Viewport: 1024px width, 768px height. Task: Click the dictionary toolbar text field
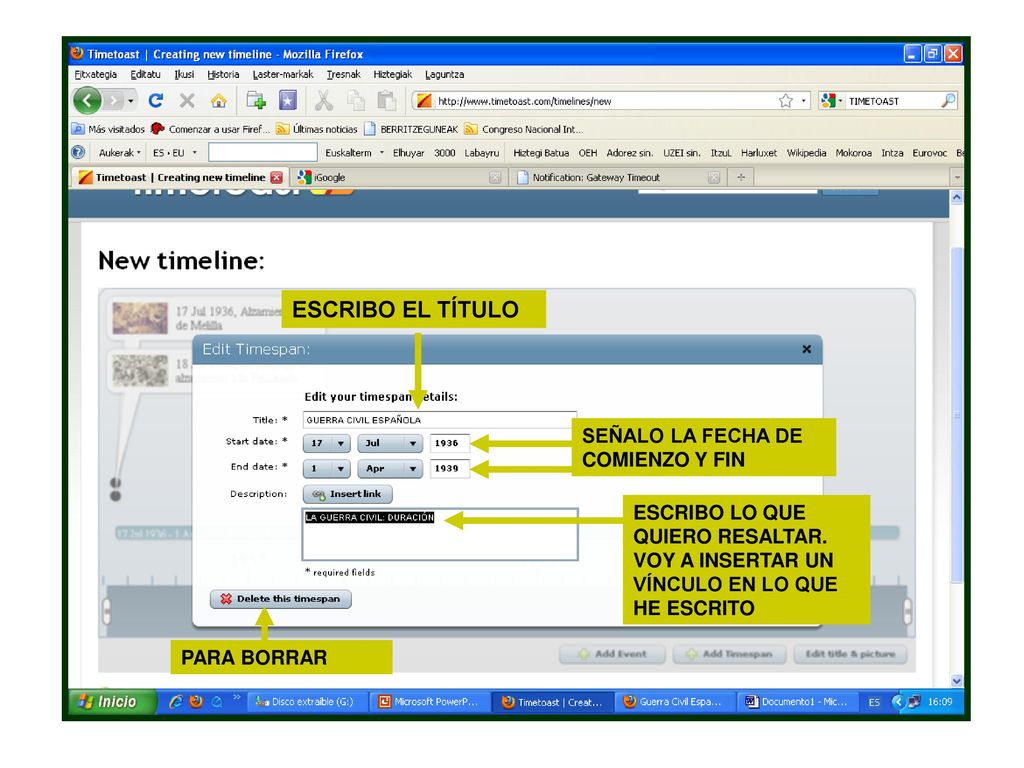click(263, 153)
